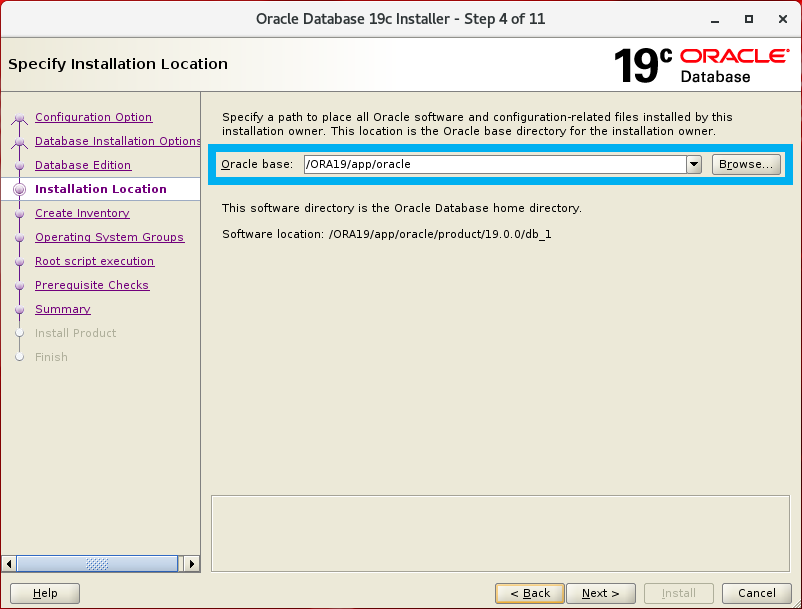Open the Configuration Option step link
This screenshot has width=802, height=609.
(94, 117)
